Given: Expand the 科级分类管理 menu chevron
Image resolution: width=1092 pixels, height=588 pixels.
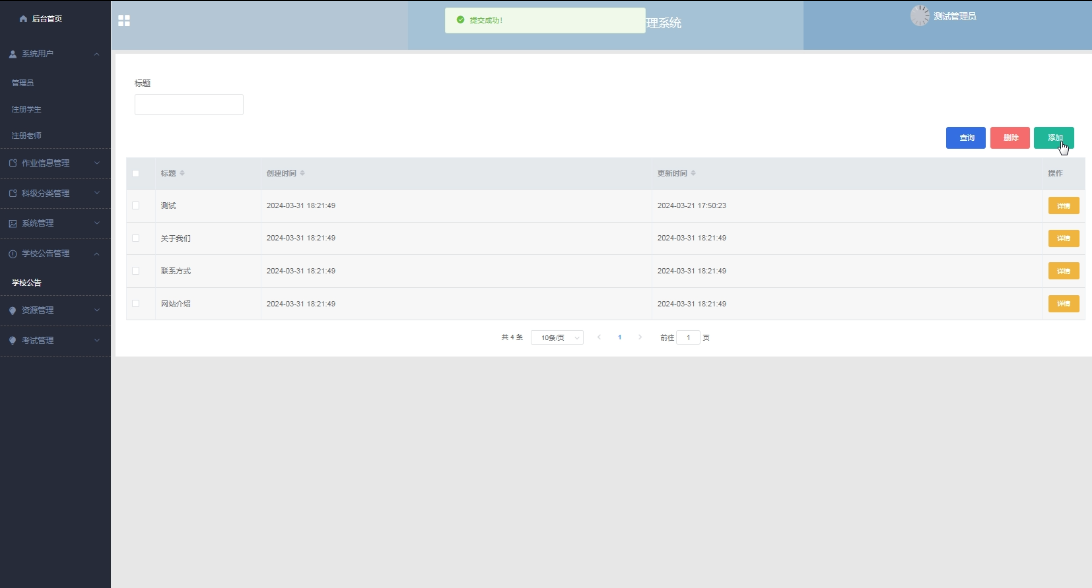Looking at the screenshot, I should point(97,193).
